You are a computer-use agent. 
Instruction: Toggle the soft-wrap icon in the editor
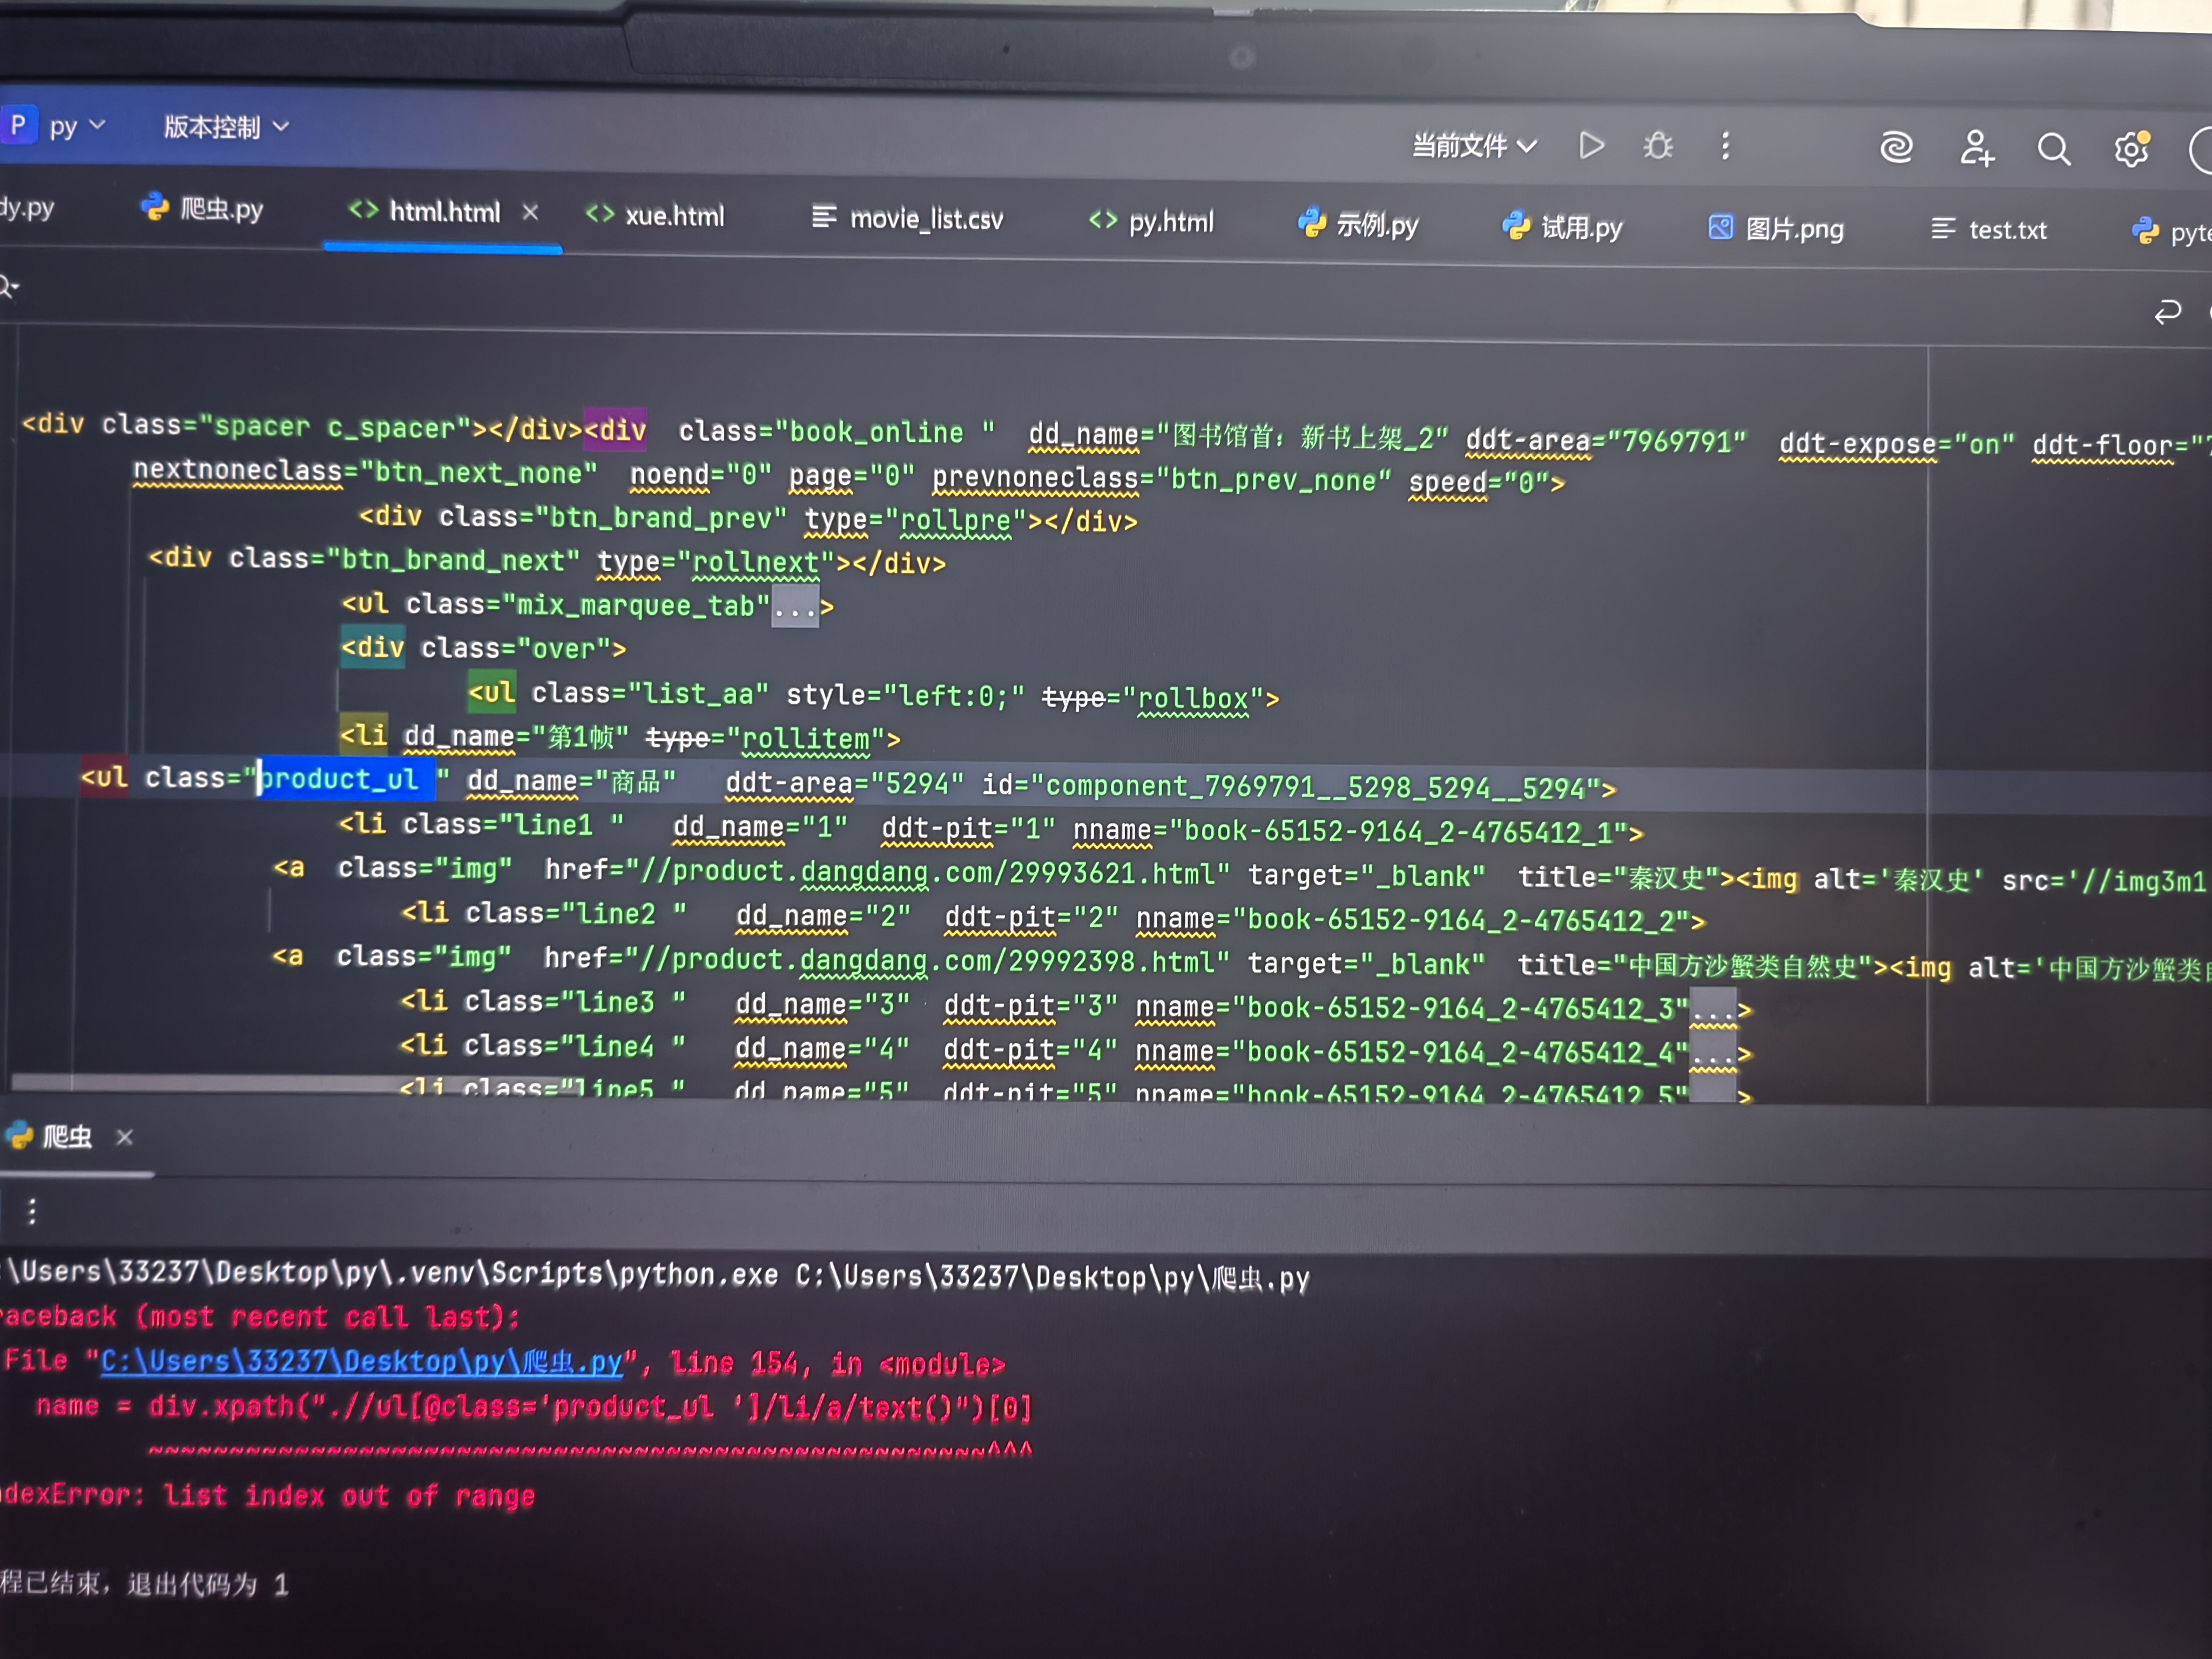pyautogui.click(x=2167, y=313)
